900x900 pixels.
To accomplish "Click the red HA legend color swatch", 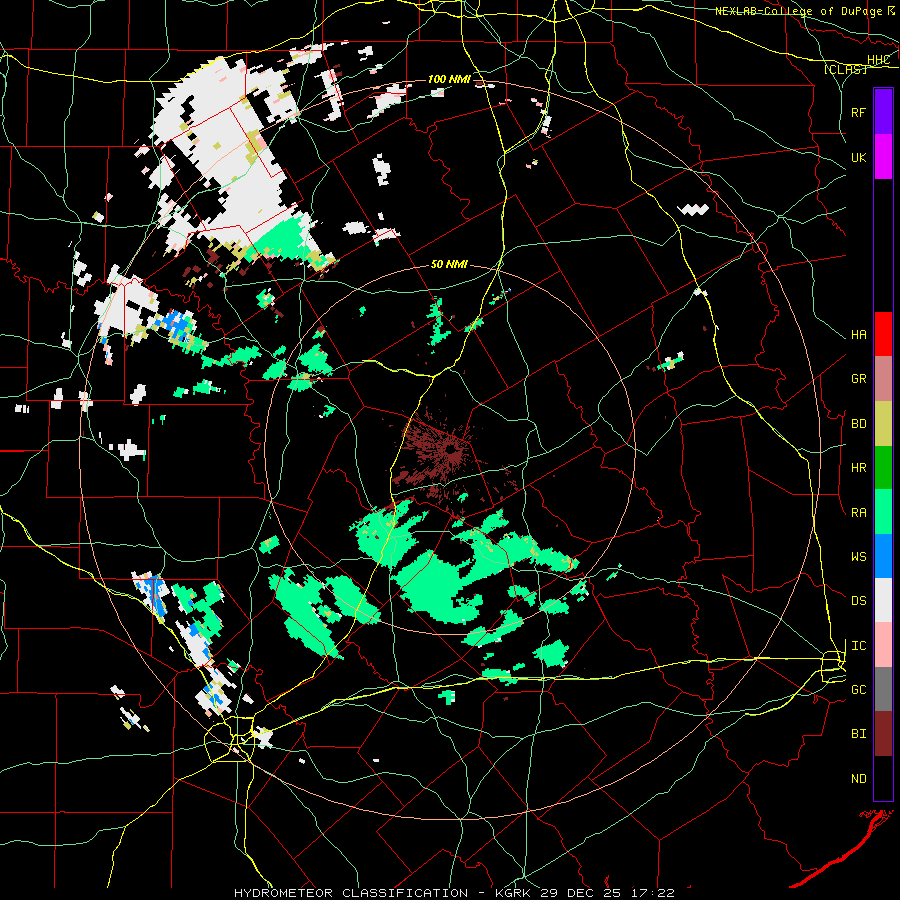I will pos(883,334).
